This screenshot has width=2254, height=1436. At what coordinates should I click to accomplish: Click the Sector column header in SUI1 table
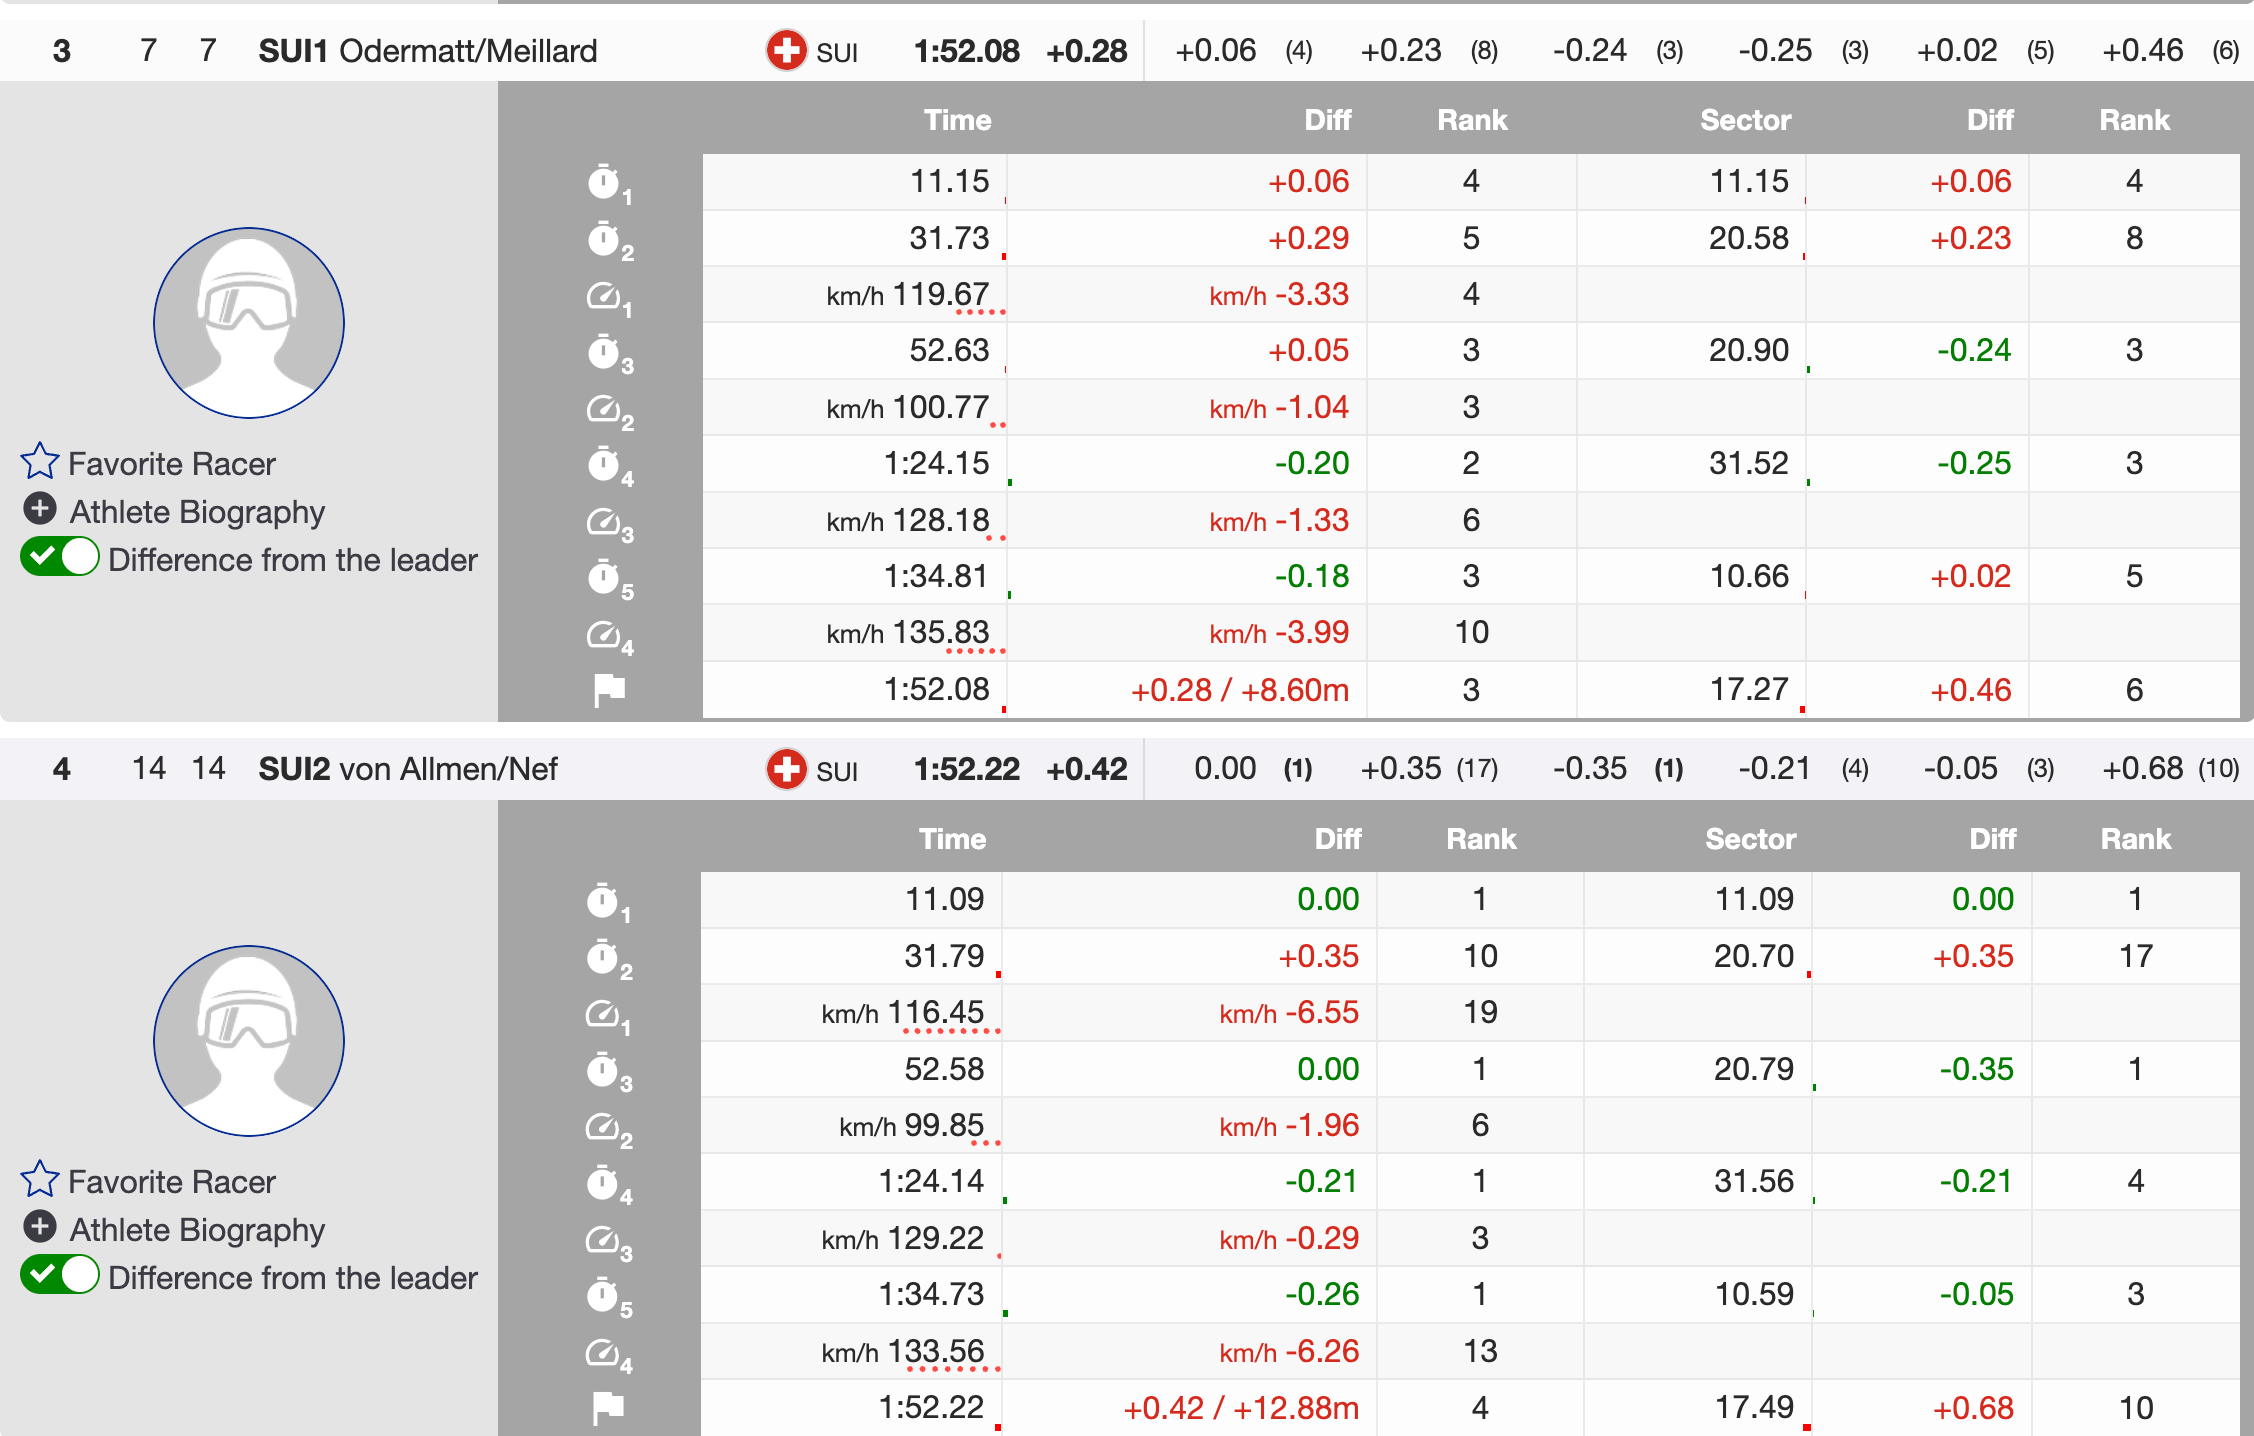pyautogui.click(x=1745, y=120)
